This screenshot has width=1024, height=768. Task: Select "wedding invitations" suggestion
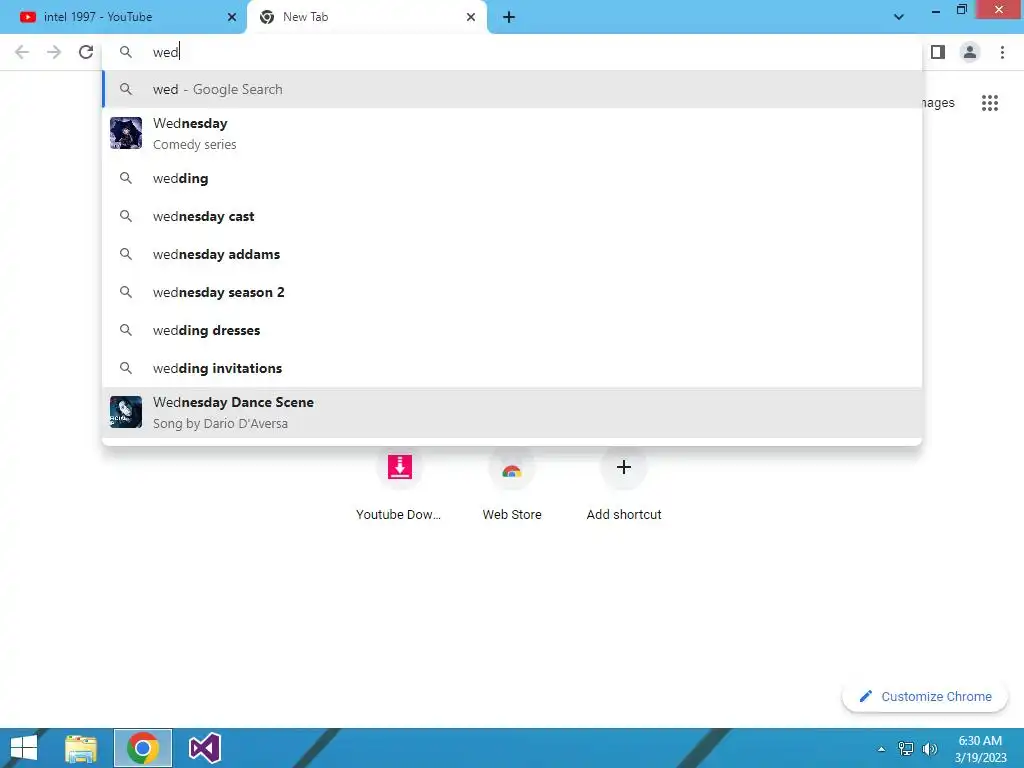click(512, 368)
